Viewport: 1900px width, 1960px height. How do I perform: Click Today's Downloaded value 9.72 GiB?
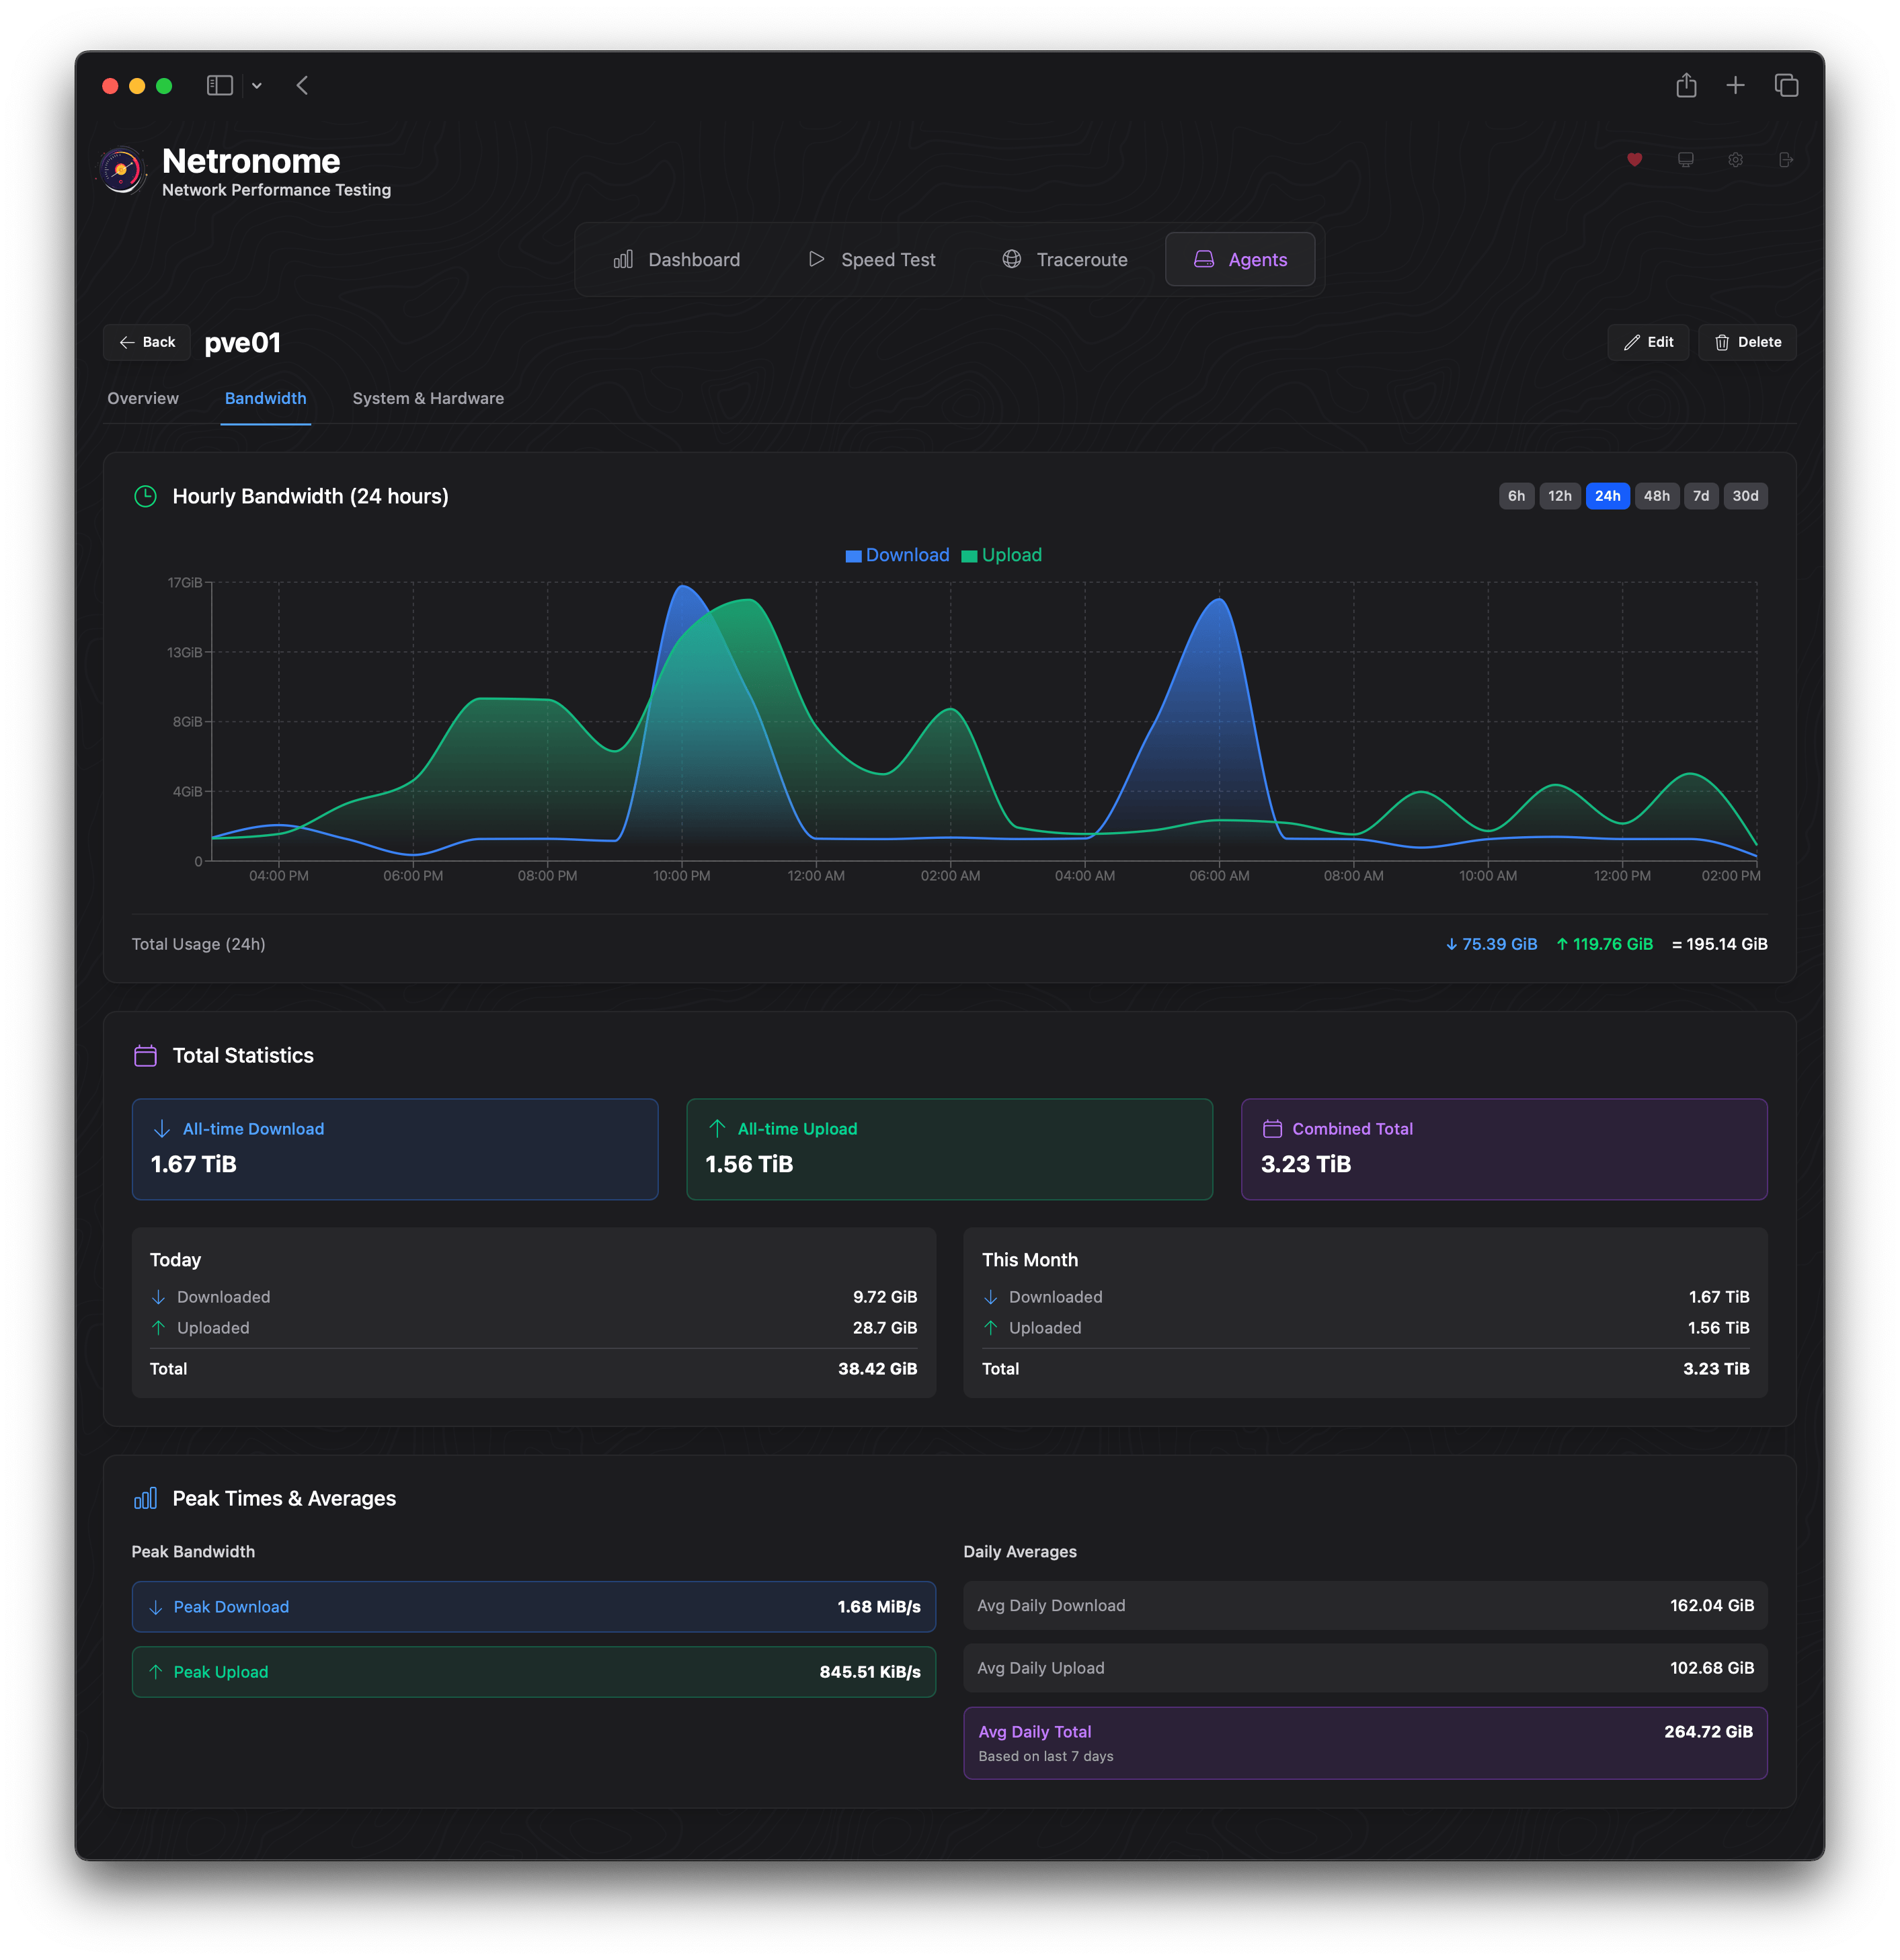(x=884, y=1296)
